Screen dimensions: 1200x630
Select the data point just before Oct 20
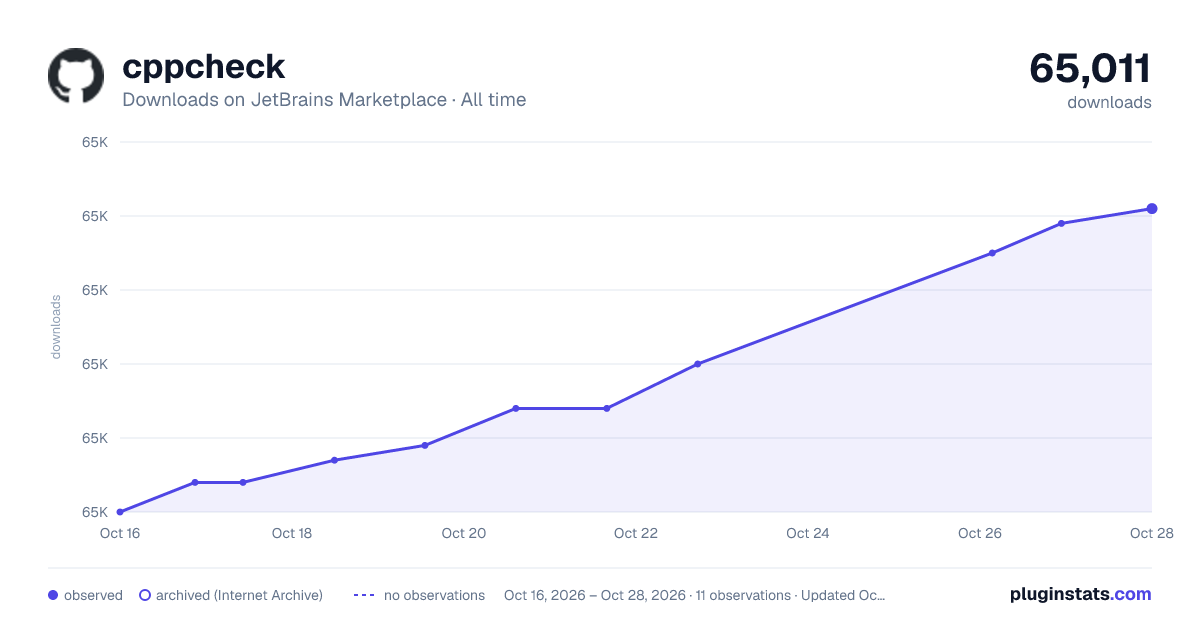point(425,445)
